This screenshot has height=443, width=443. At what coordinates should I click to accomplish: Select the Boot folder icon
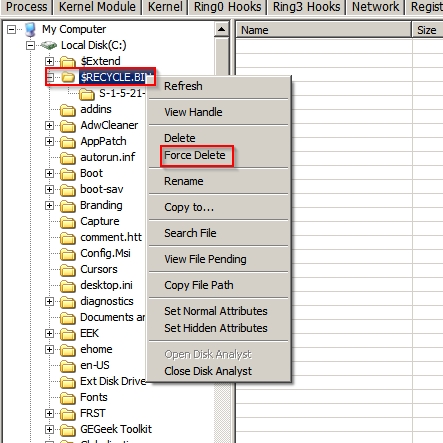click(x=68, y=174)
